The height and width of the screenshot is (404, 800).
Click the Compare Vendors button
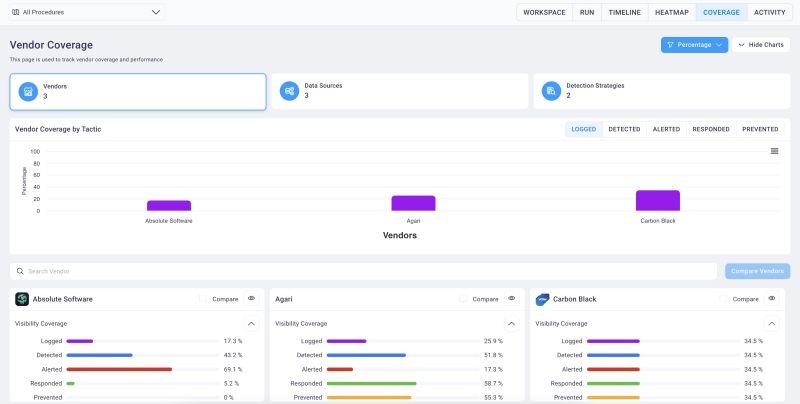(758, 271)
